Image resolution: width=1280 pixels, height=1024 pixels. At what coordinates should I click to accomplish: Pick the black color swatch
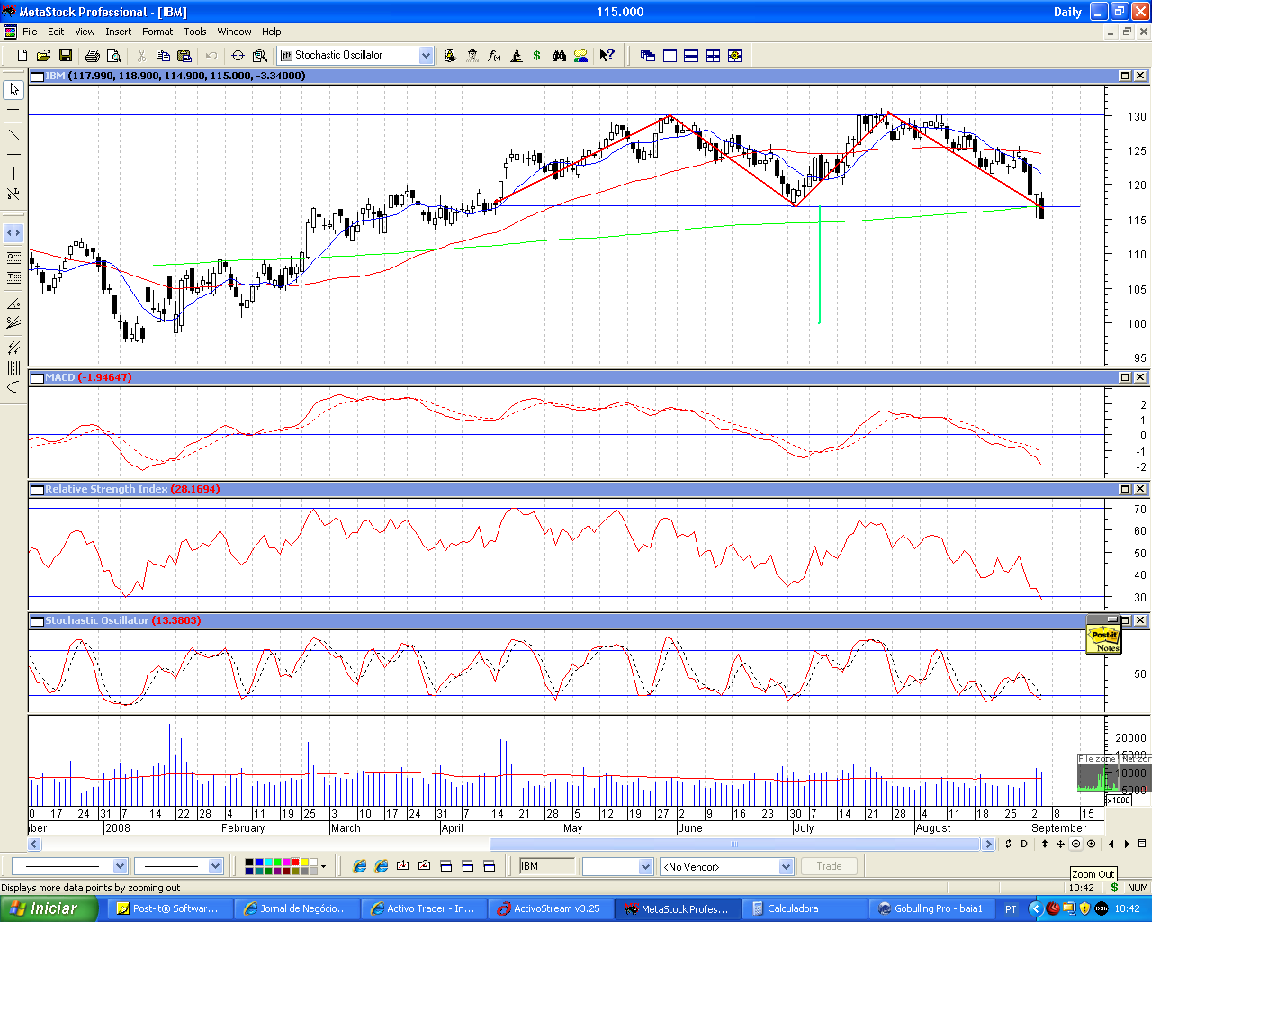point(250,862)
